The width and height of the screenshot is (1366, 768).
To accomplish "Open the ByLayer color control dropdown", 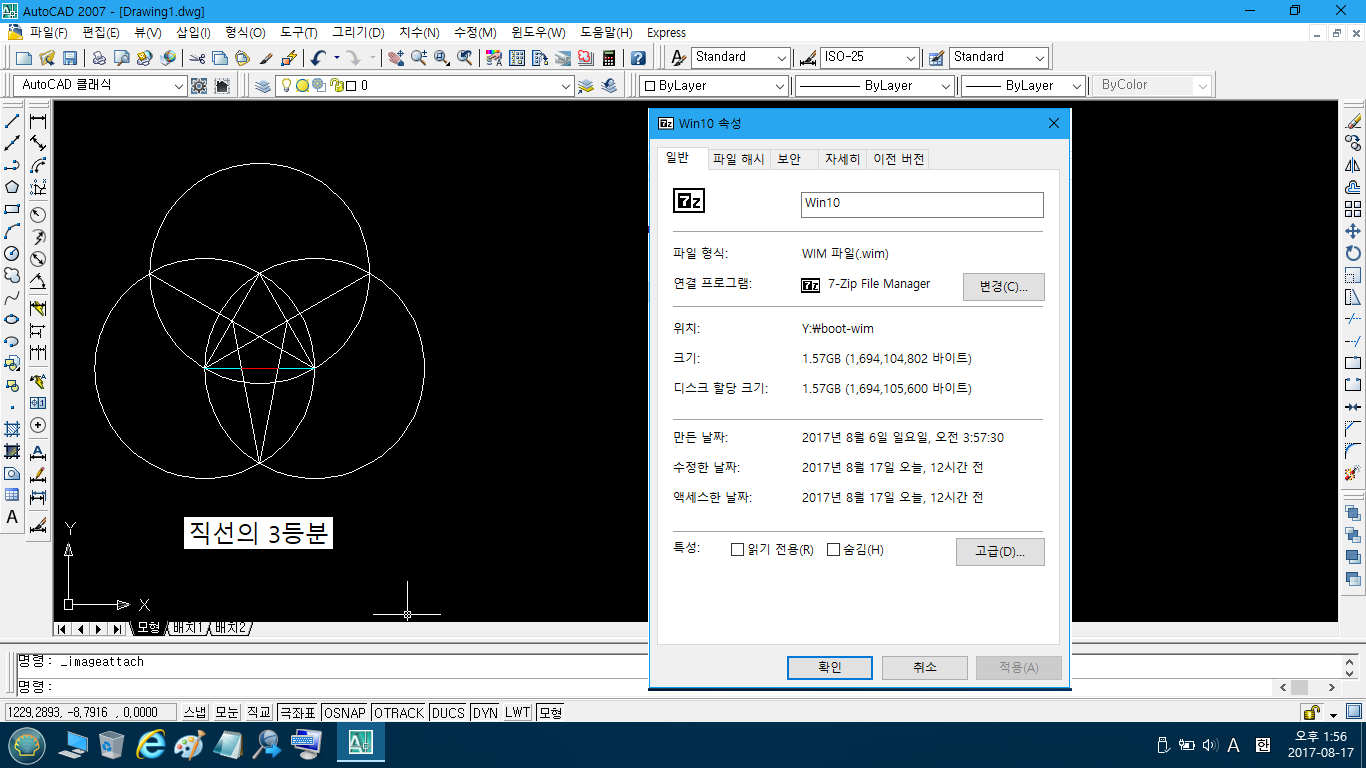I will tap(780, 86).
